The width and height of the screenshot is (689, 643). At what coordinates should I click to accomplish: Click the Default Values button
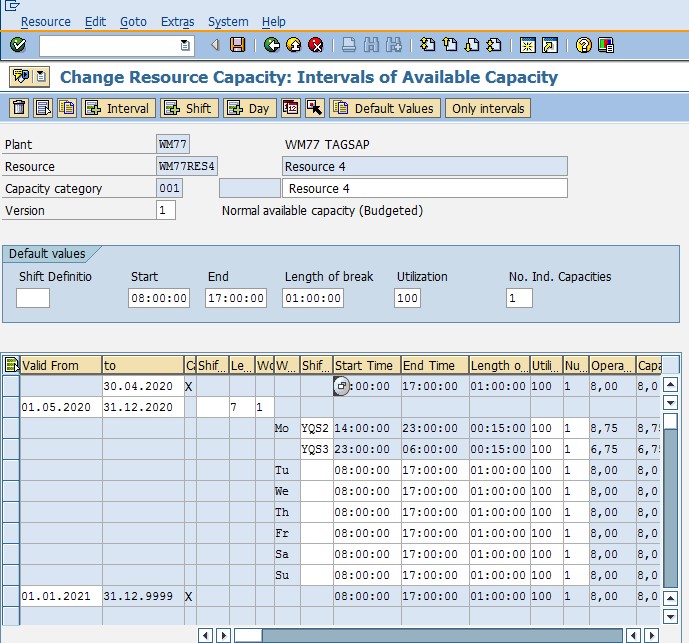click(384, 108)
